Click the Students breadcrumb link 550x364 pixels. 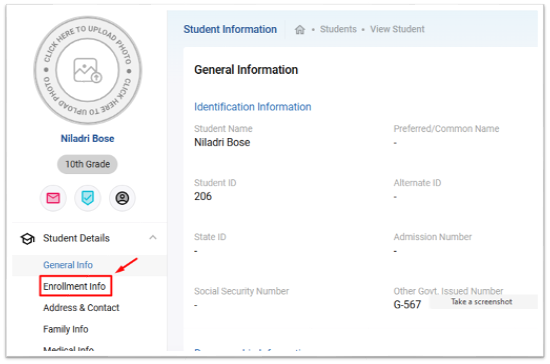click(338, 29)
